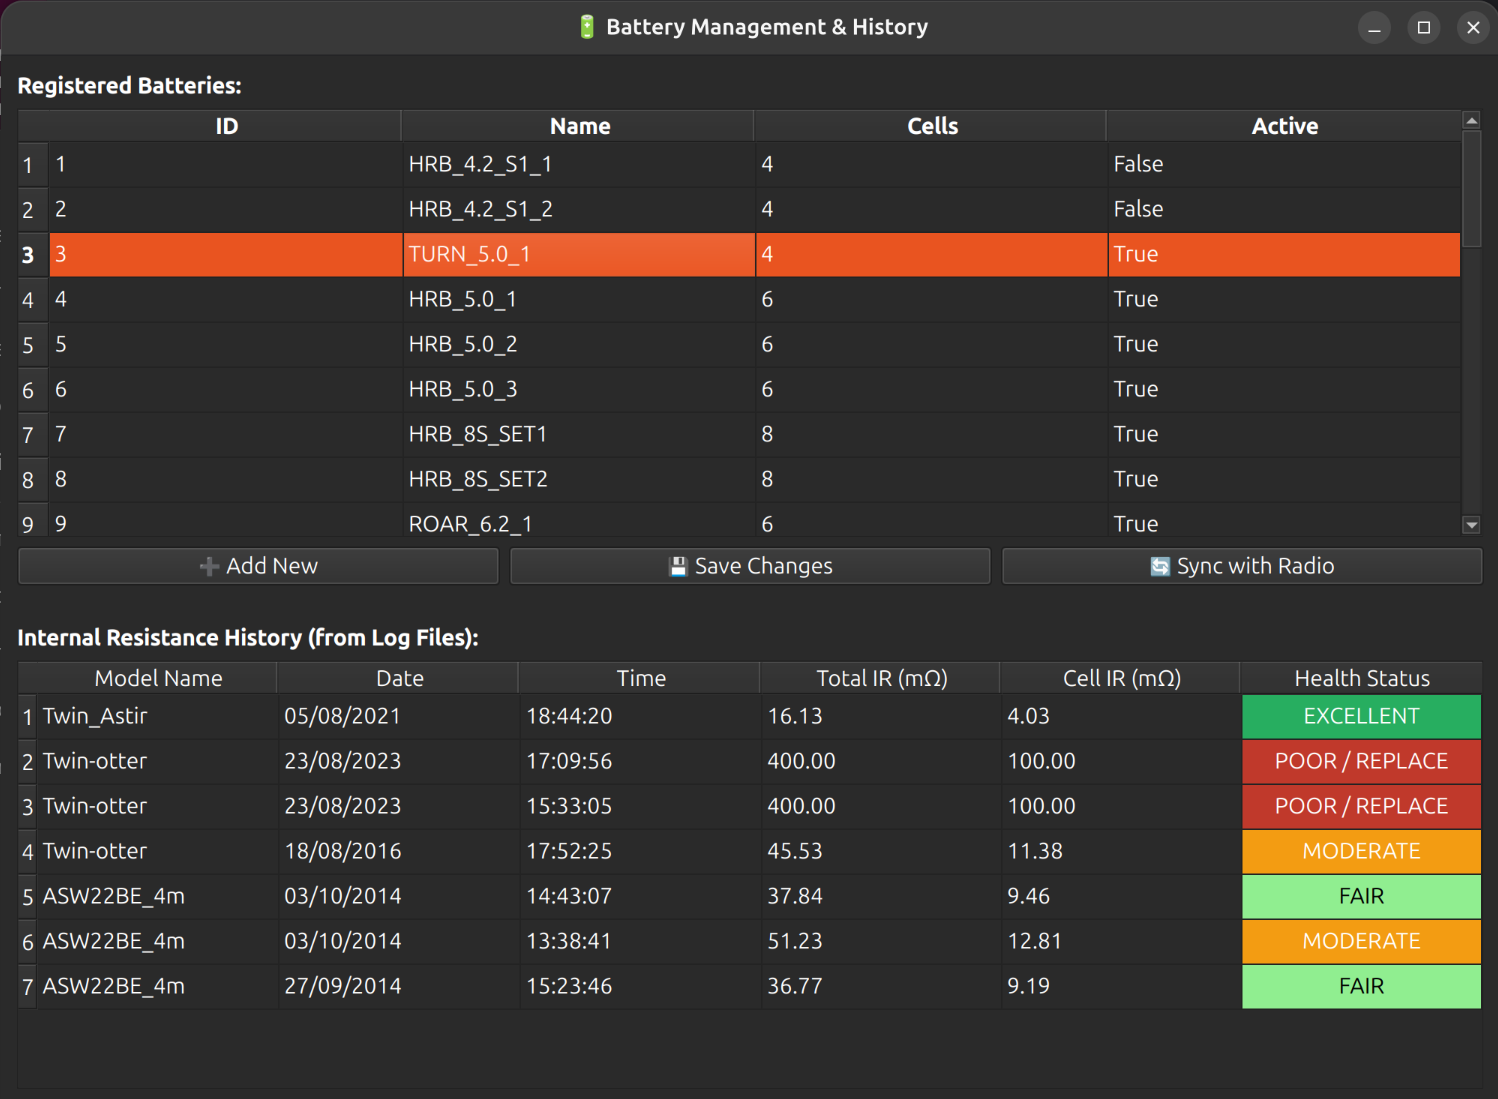Click FAIR in the 14:43:07 row
The width and height of the screenshot is (1498, 1099).
[1362, 896]
